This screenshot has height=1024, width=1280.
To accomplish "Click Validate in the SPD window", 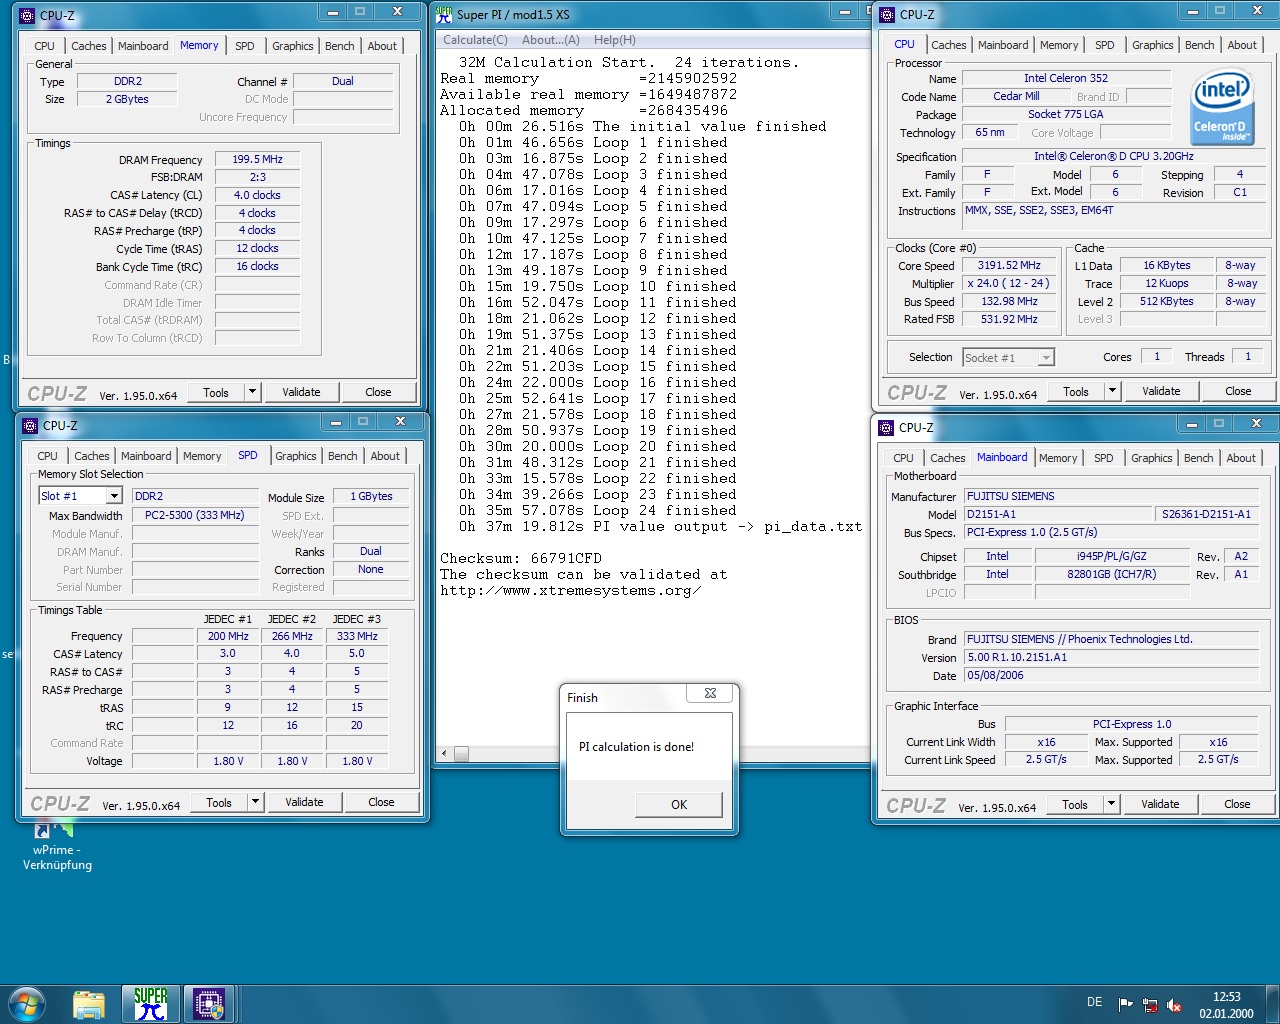I will (304, 802).
